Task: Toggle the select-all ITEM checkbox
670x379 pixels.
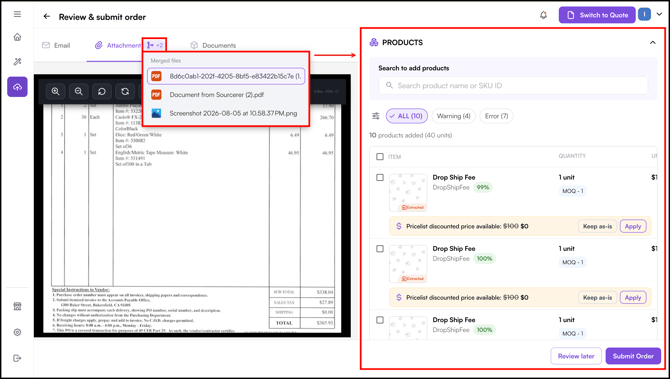Action: pyautogui.click(x=380, y=156)
